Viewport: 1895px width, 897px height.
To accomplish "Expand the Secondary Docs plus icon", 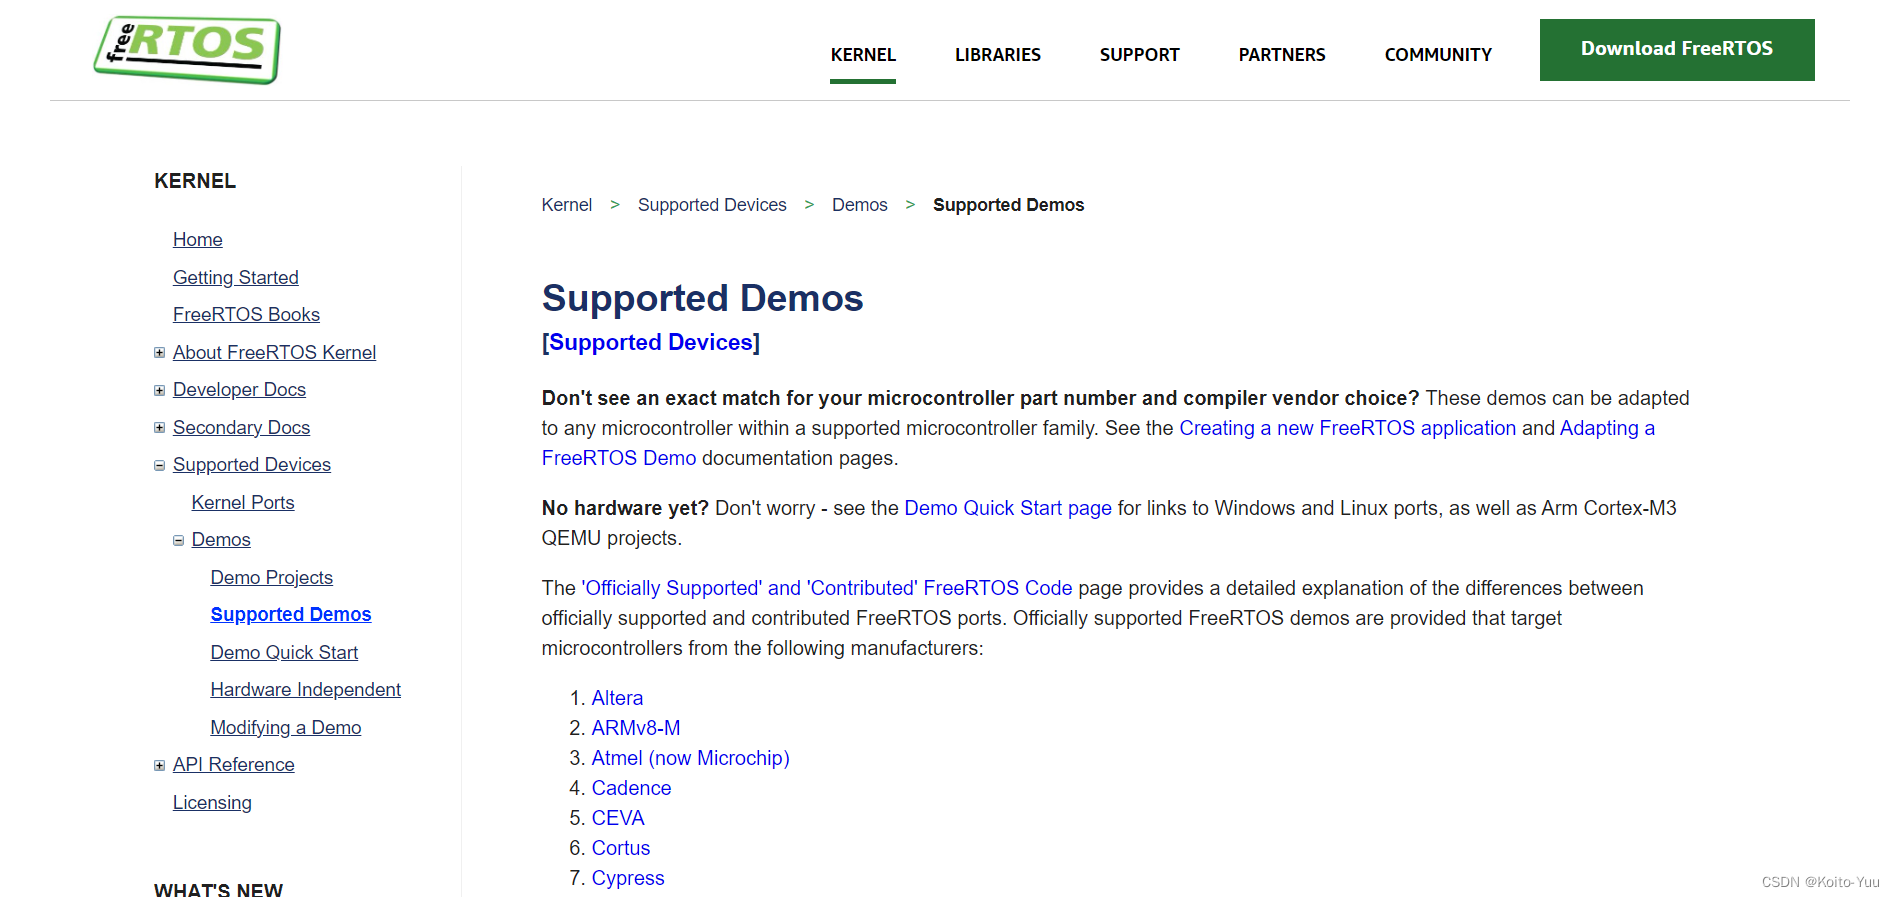I will [159, 427].
